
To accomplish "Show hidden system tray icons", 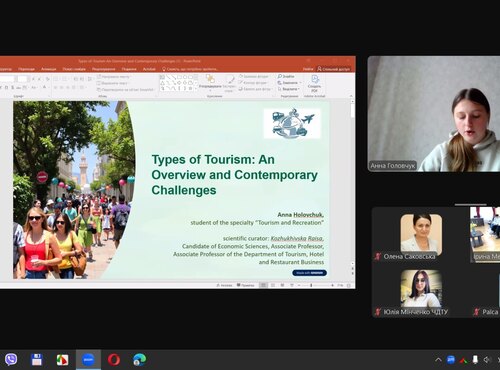I will tap(438, 360).
